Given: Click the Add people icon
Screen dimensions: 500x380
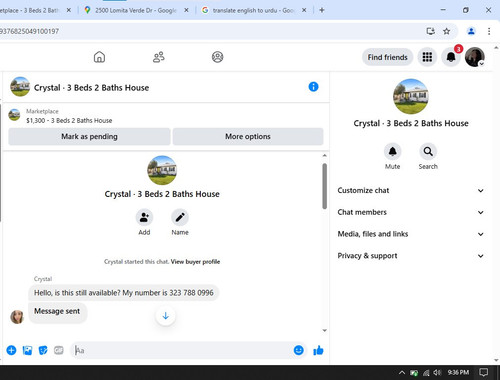Looking at the screenshot, I should click(x=144, y=218).
